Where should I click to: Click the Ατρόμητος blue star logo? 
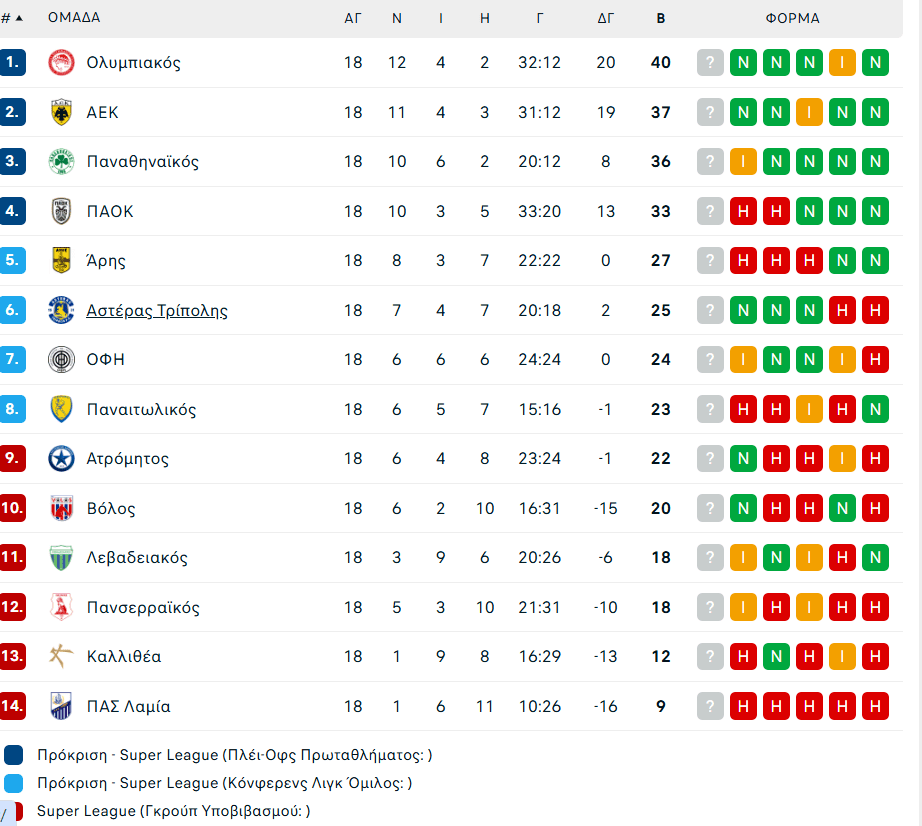(x=61, y=459)
